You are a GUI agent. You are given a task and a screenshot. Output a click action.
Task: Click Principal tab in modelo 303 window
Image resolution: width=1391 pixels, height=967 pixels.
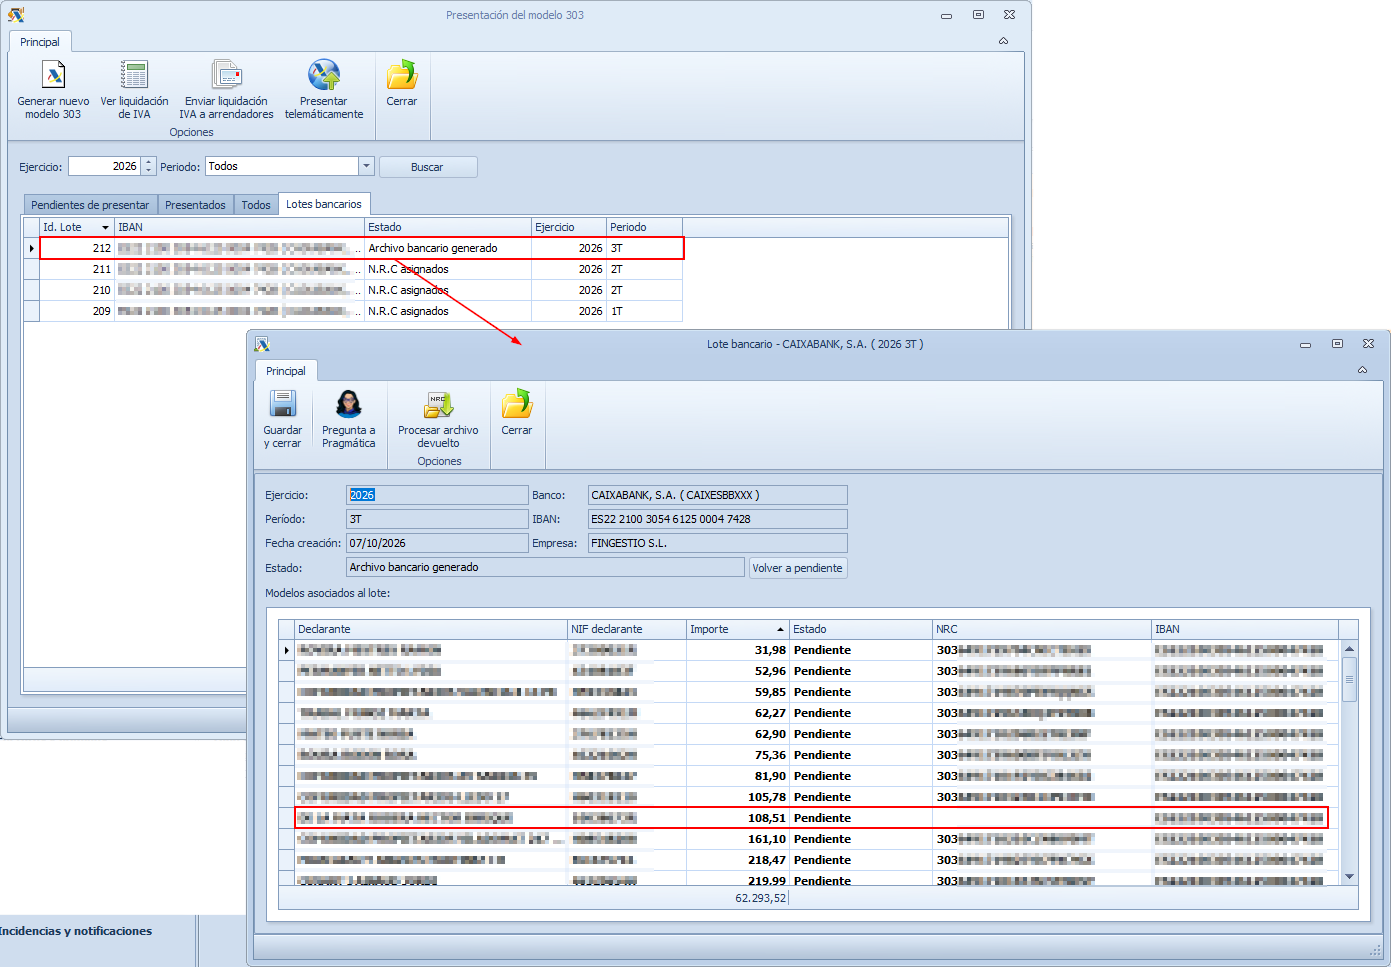(40, 42)
